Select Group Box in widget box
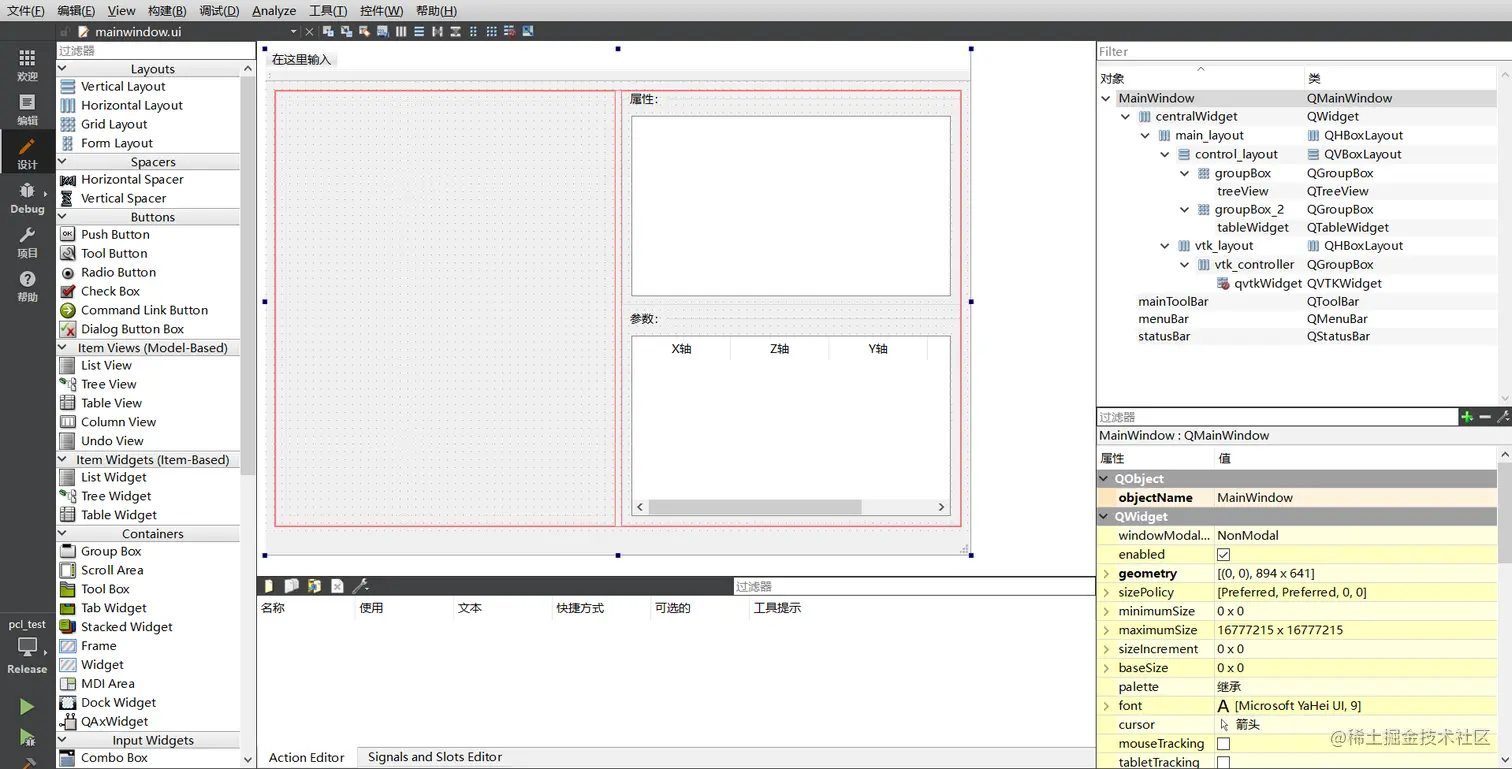Viewport: 1512px width, 769px height. [x=111, y=551]
